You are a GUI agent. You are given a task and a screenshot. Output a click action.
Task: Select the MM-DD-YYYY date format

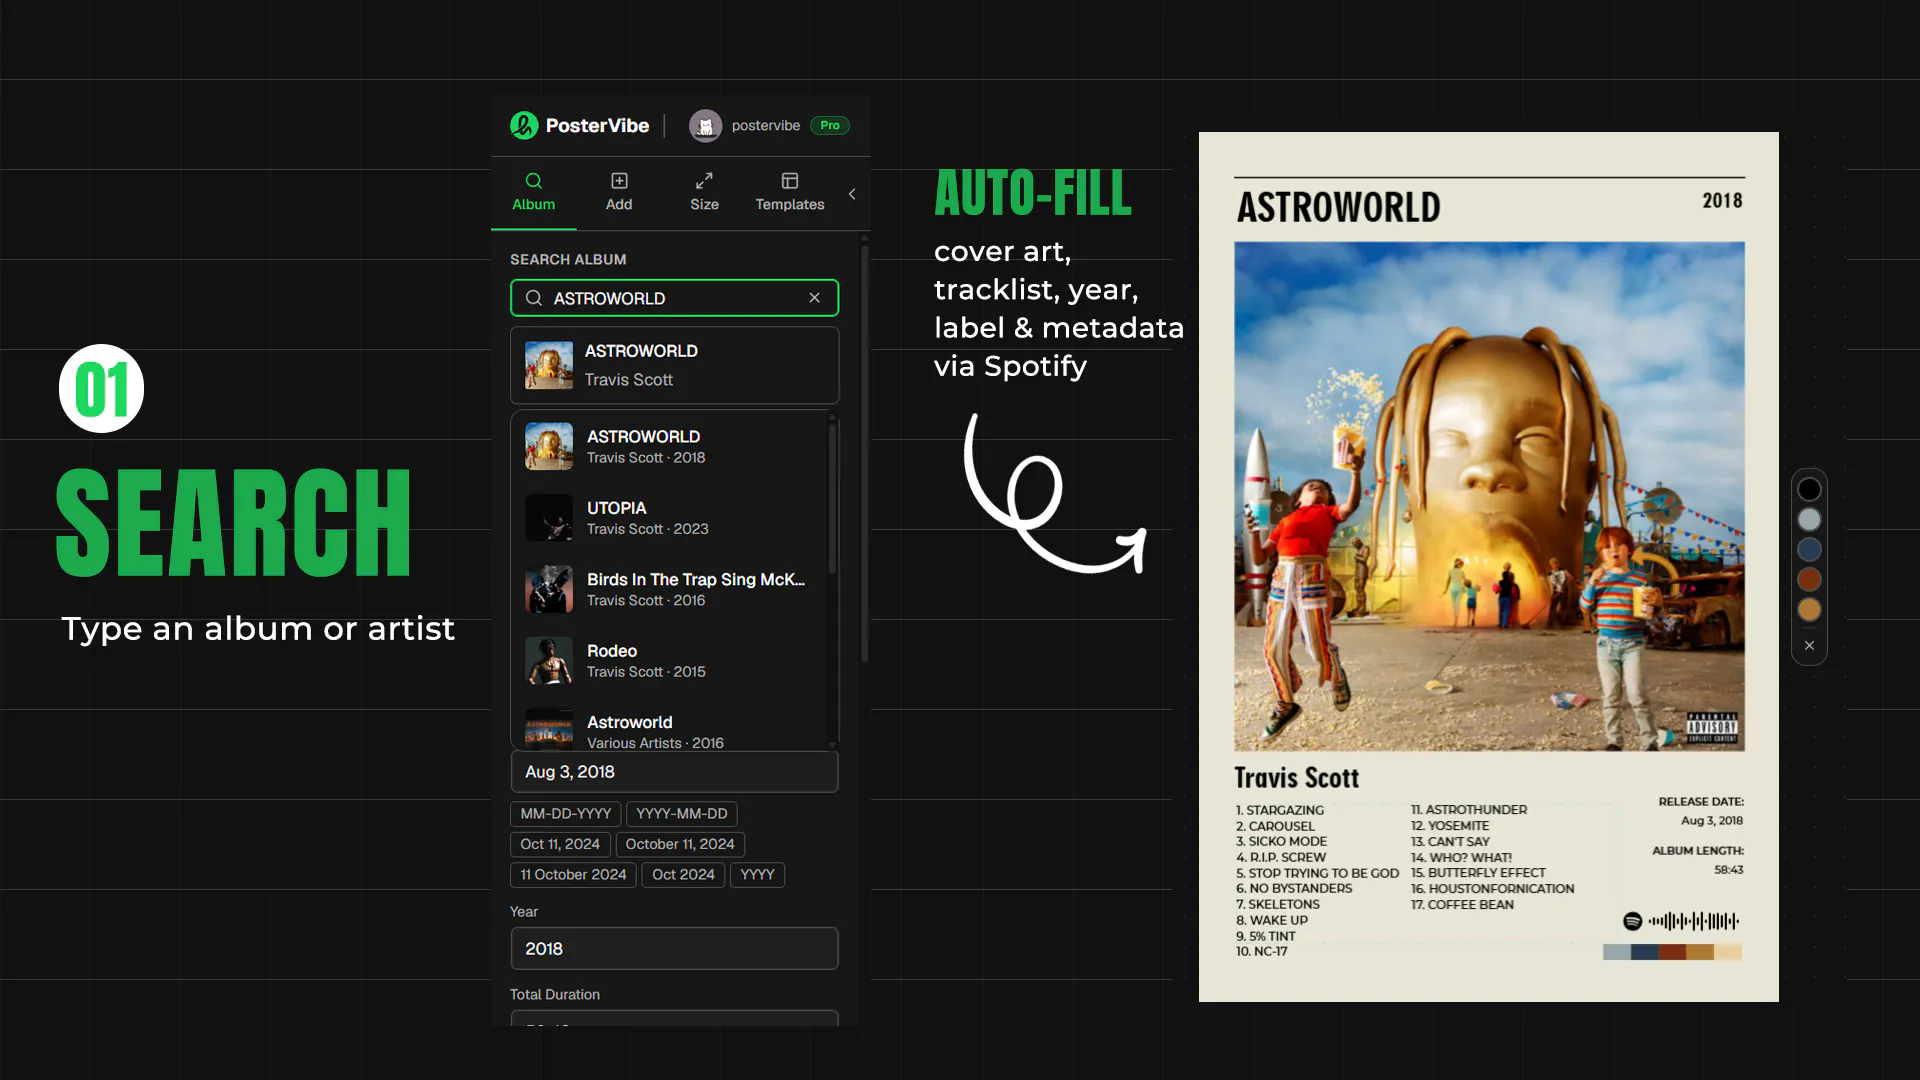[x=566, y=814]
